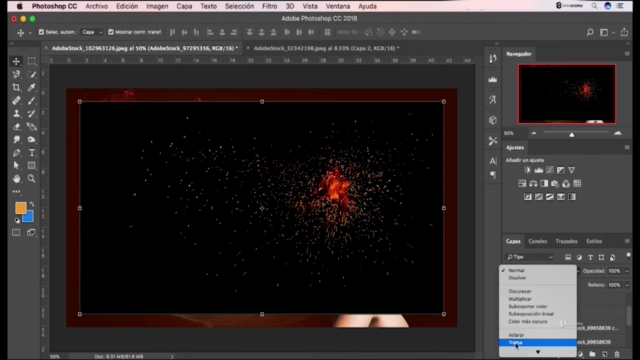Image resolution: width=640 pixels, height=360 pixels.
Task: Add a Brightness/Contrast adjustment
Action: [527, 170]
